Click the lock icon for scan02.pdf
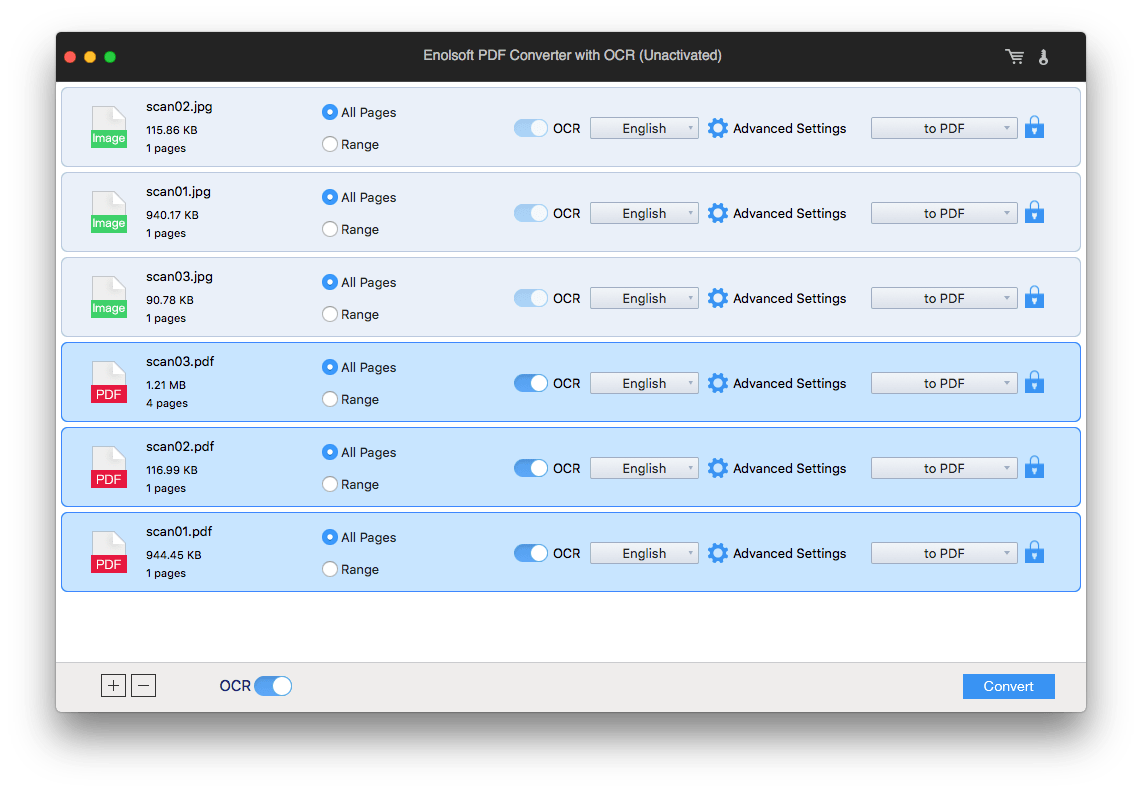The height and width of the screenshot is (792, 1142). coord(1034,468)
